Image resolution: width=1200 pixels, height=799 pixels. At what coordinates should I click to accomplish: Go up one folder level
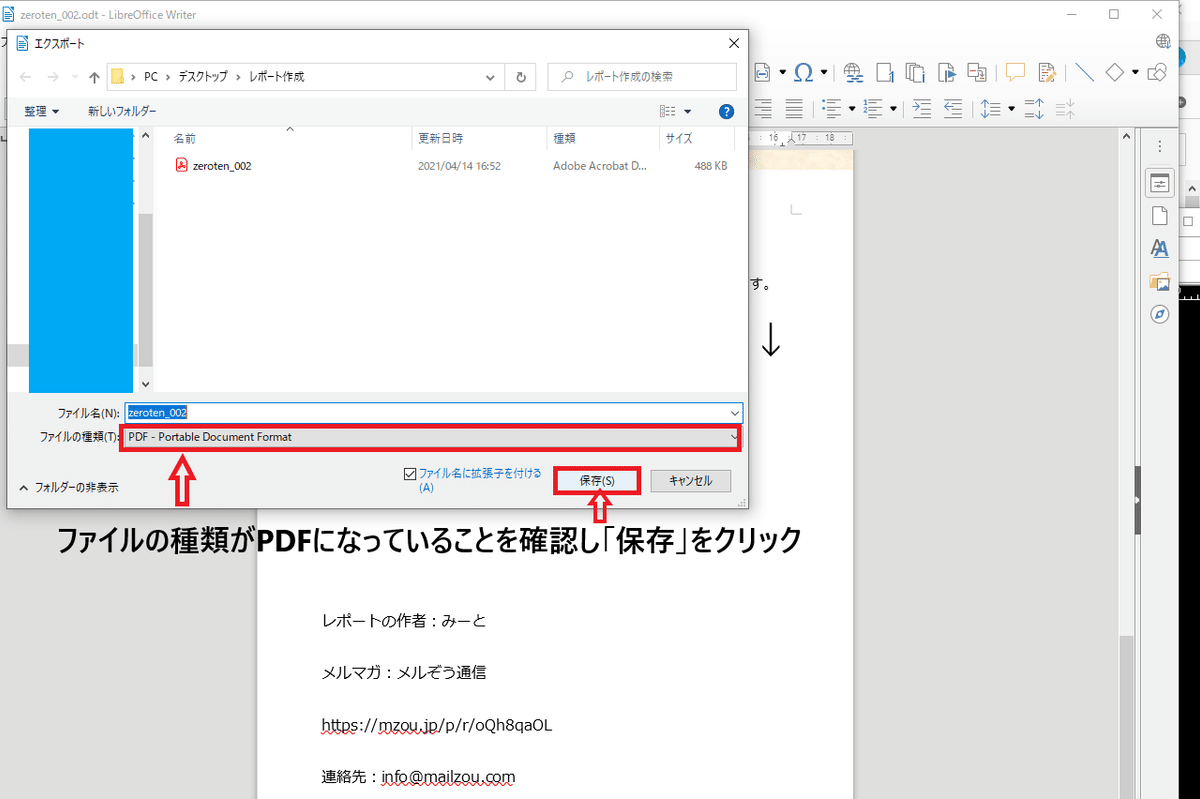[94, 76]
